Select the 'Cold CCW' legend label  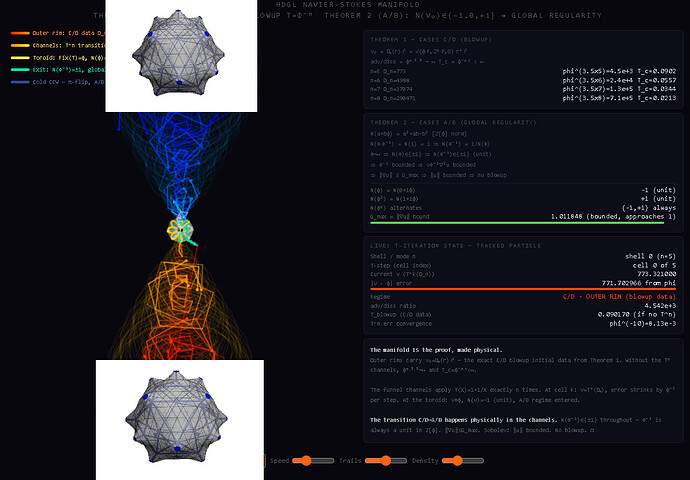pyautogui.click(x=69, y=82)
